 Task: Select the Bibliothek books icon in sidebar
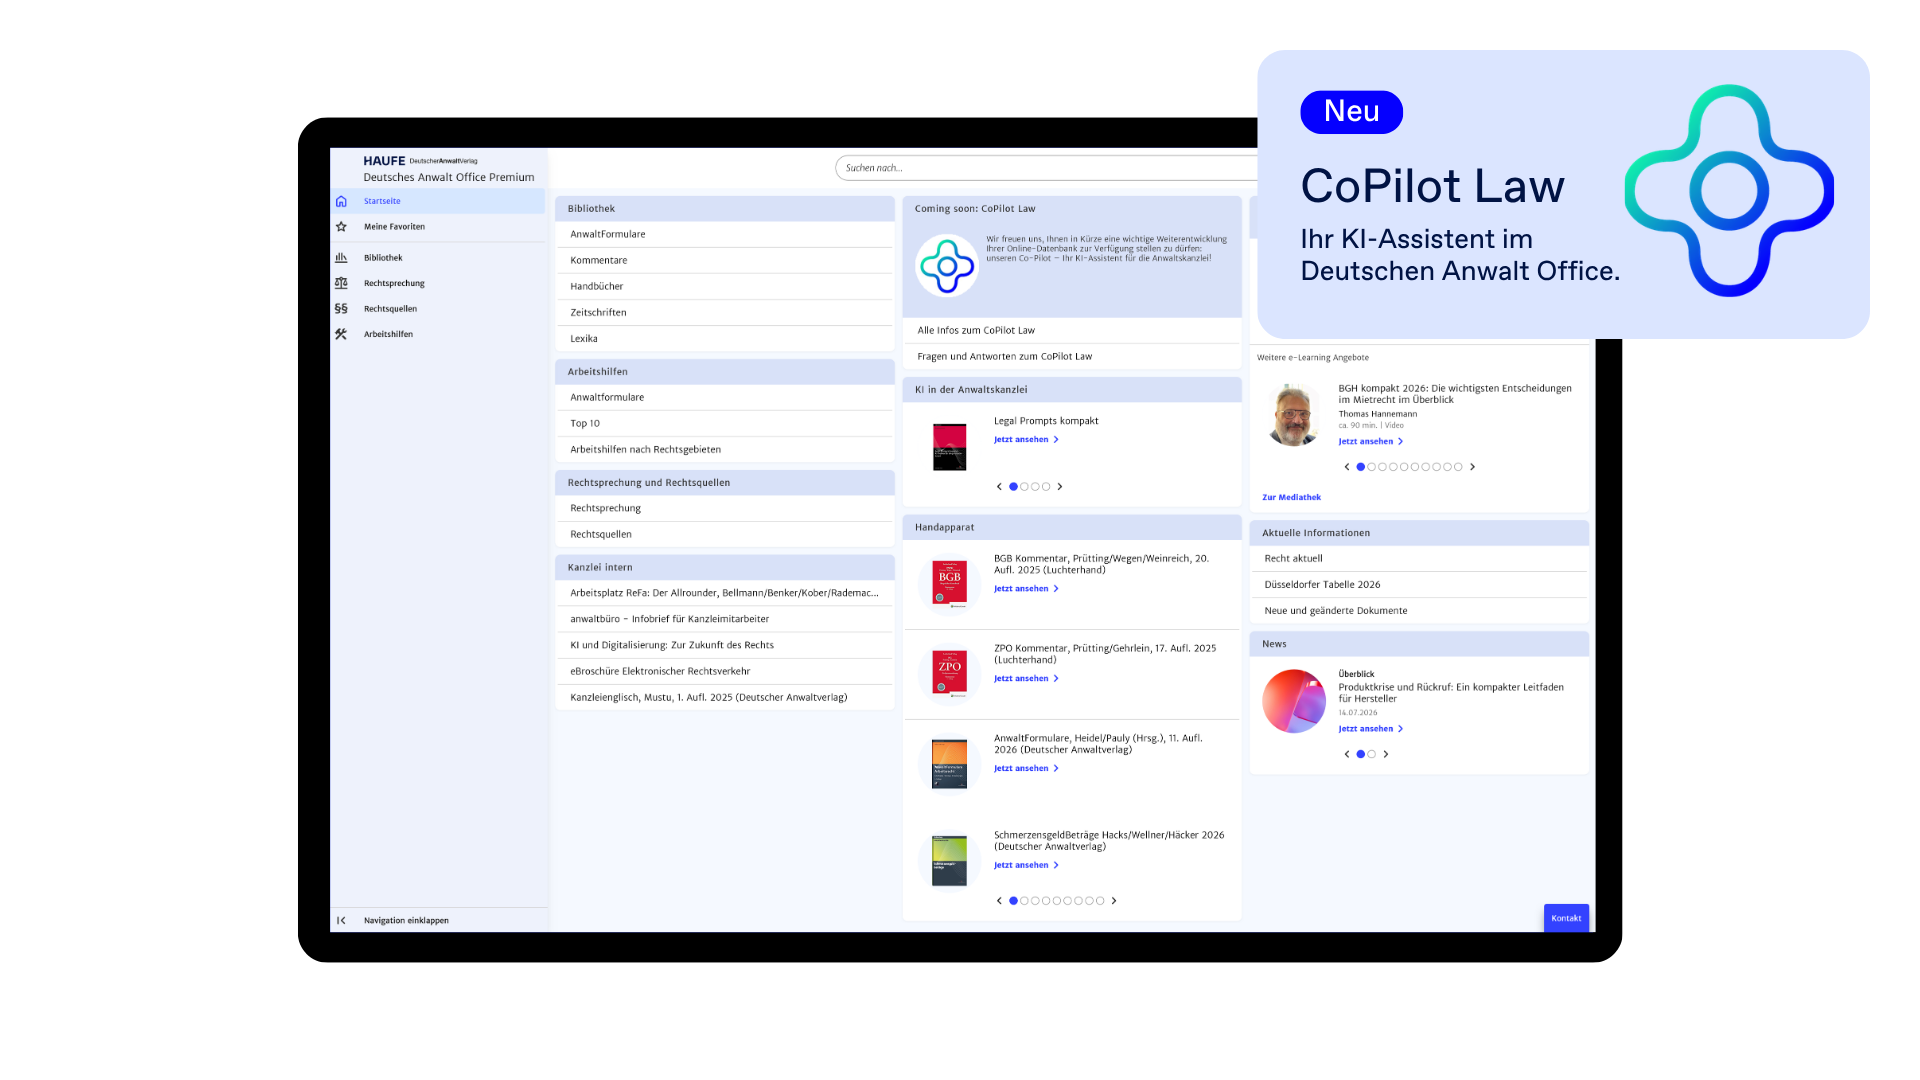coord(341,258)
